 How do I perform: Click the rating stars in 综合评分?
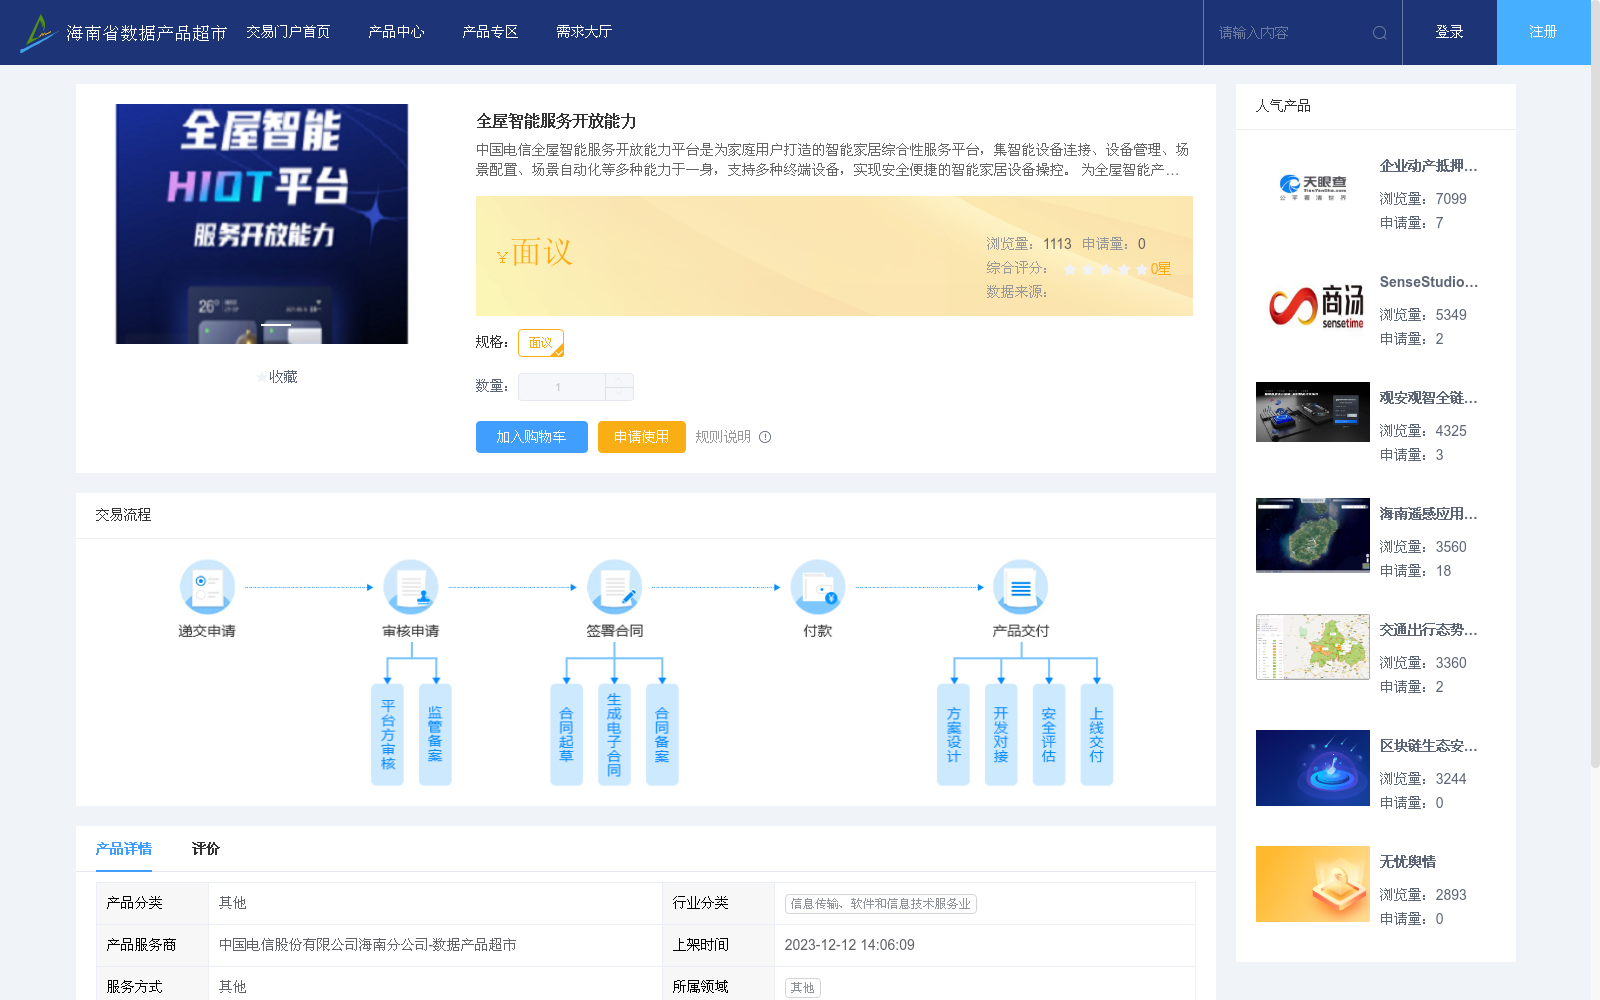tap(1105, 269)
